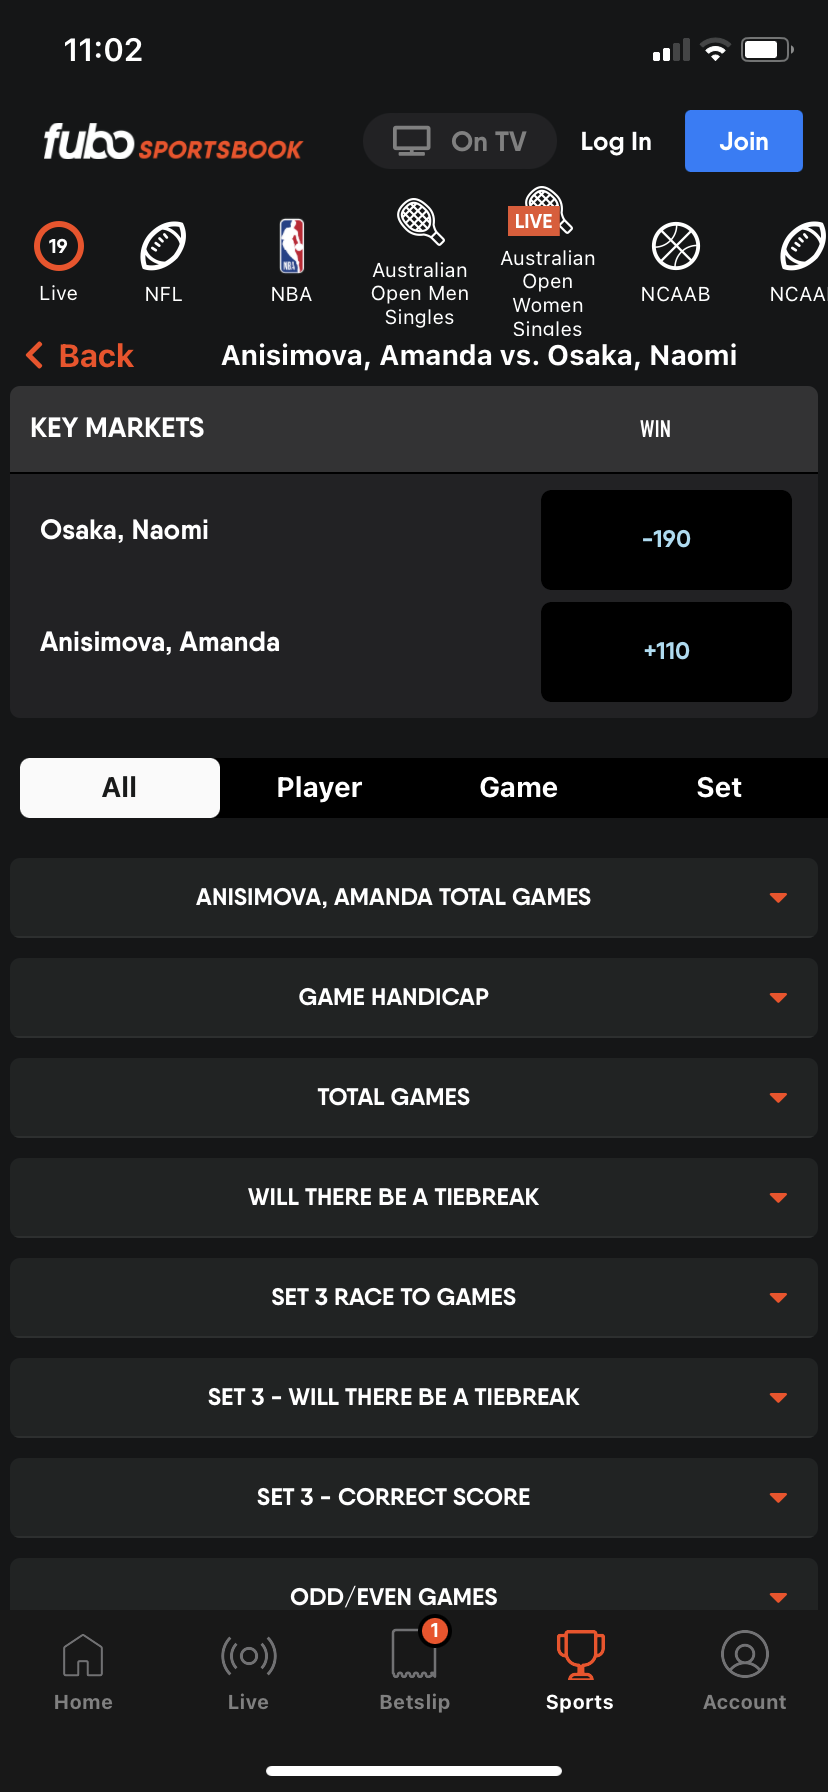
Task: Open the Betslip icon in bottom bar
Action: click(414, 1655)
